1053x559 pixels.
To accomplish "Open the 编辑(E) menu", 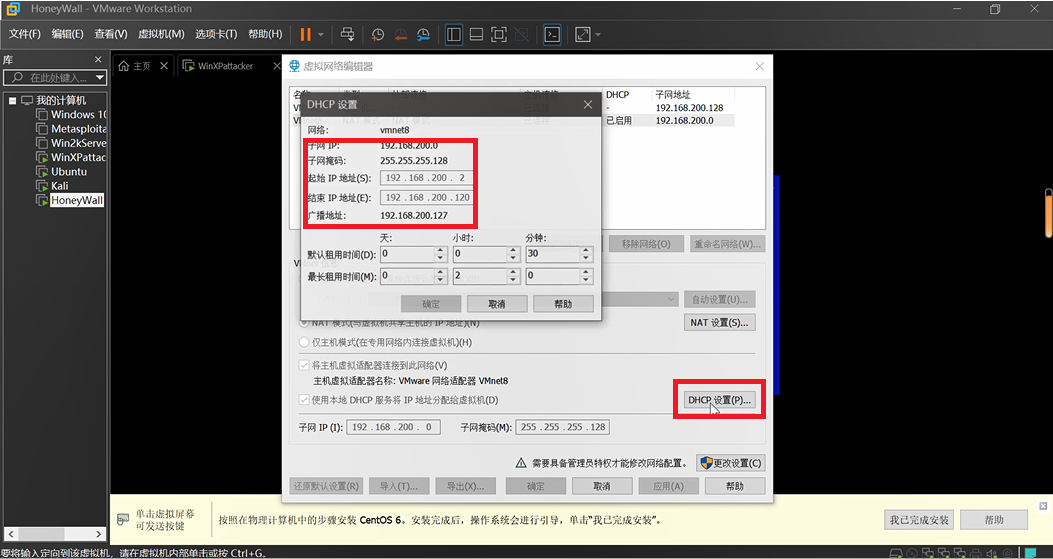I will click(x=67, y=34).
